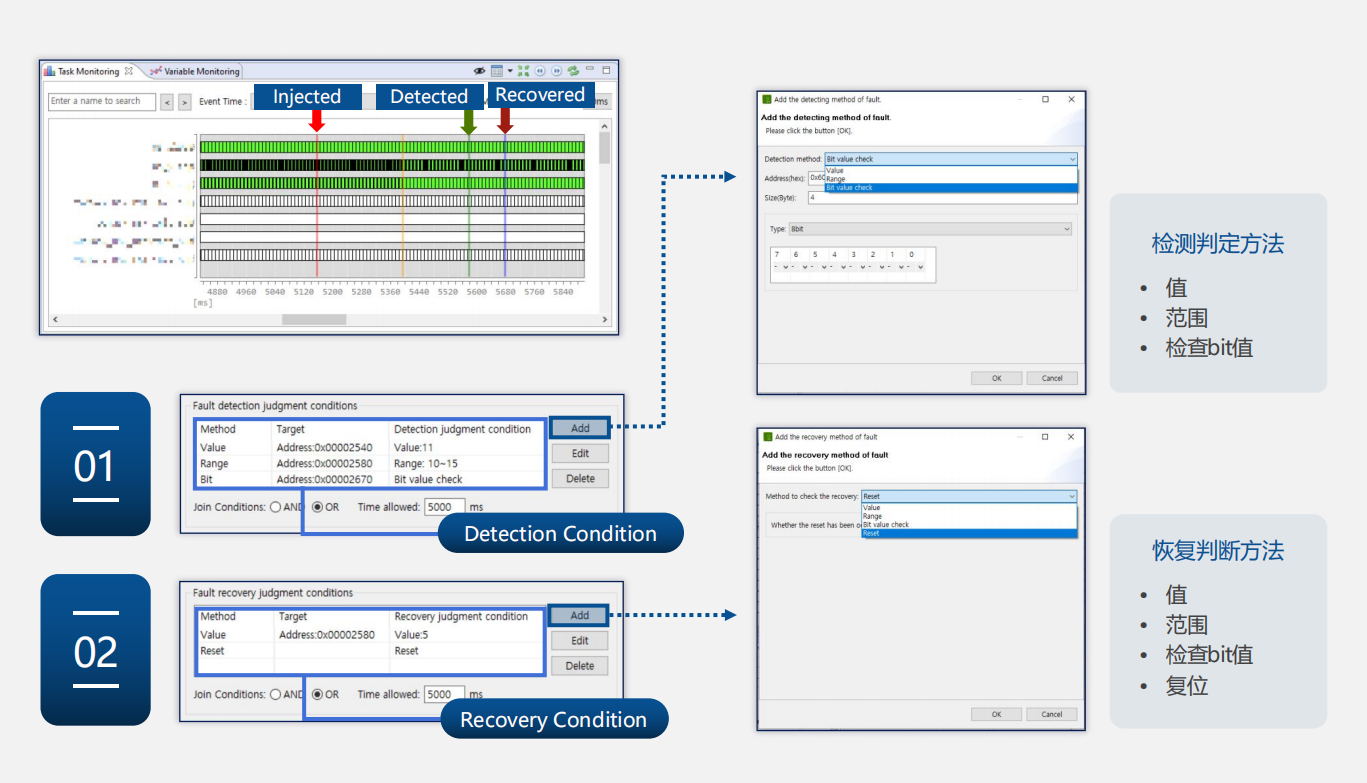1367x783 pixels.
Task: Open the Detection method dropdown
Action: [x=950, y=159]
